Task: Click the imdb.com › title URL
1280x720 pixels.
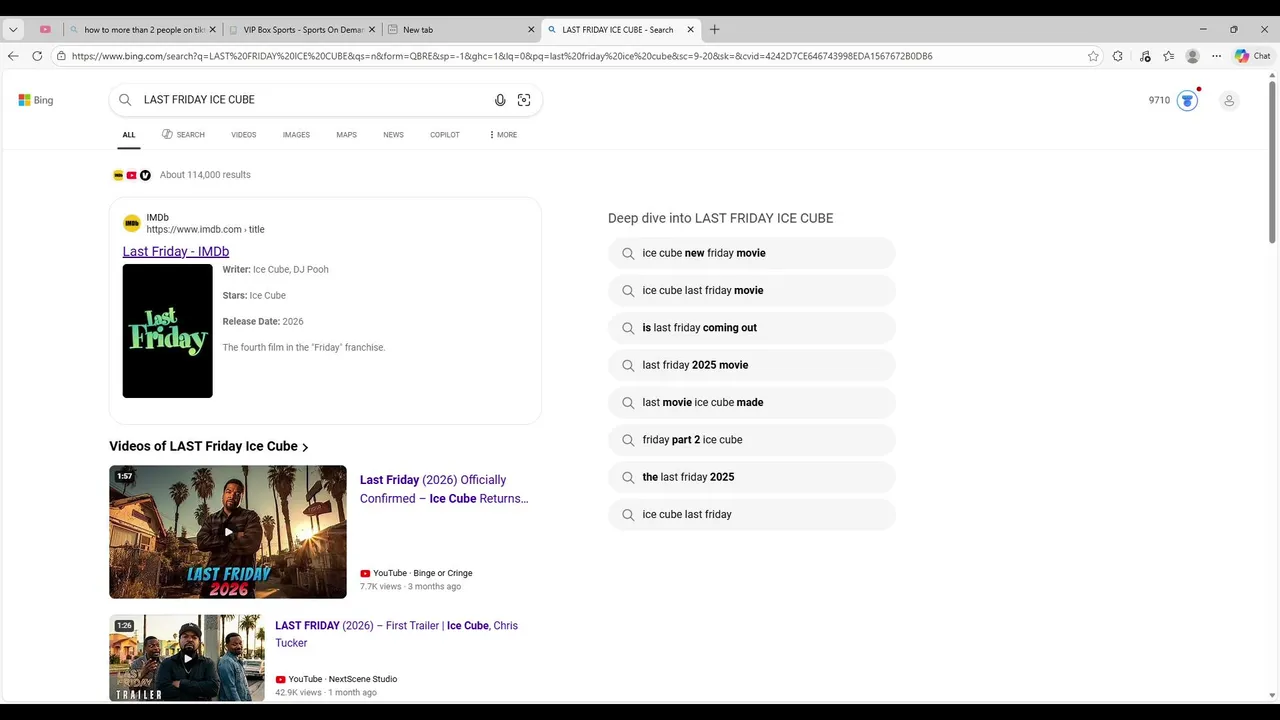Action: 205,229
